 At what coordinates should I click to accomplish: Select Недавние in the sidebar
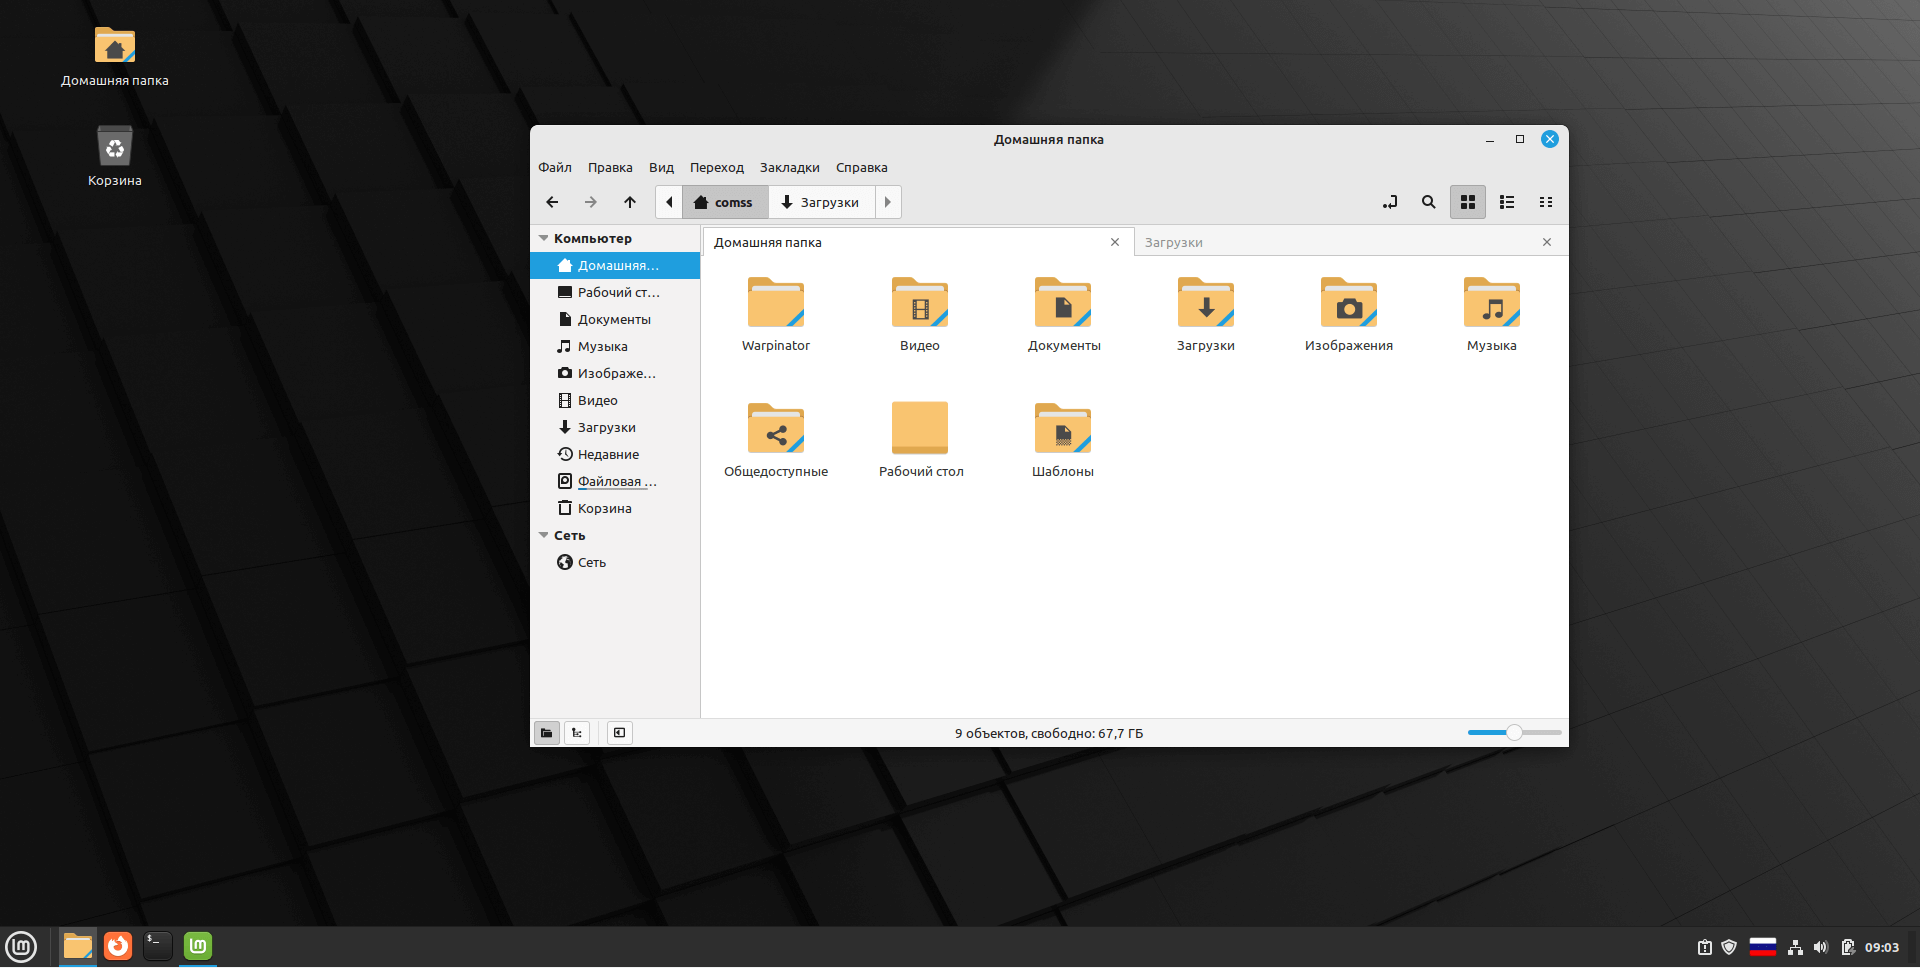pos(608,455)
